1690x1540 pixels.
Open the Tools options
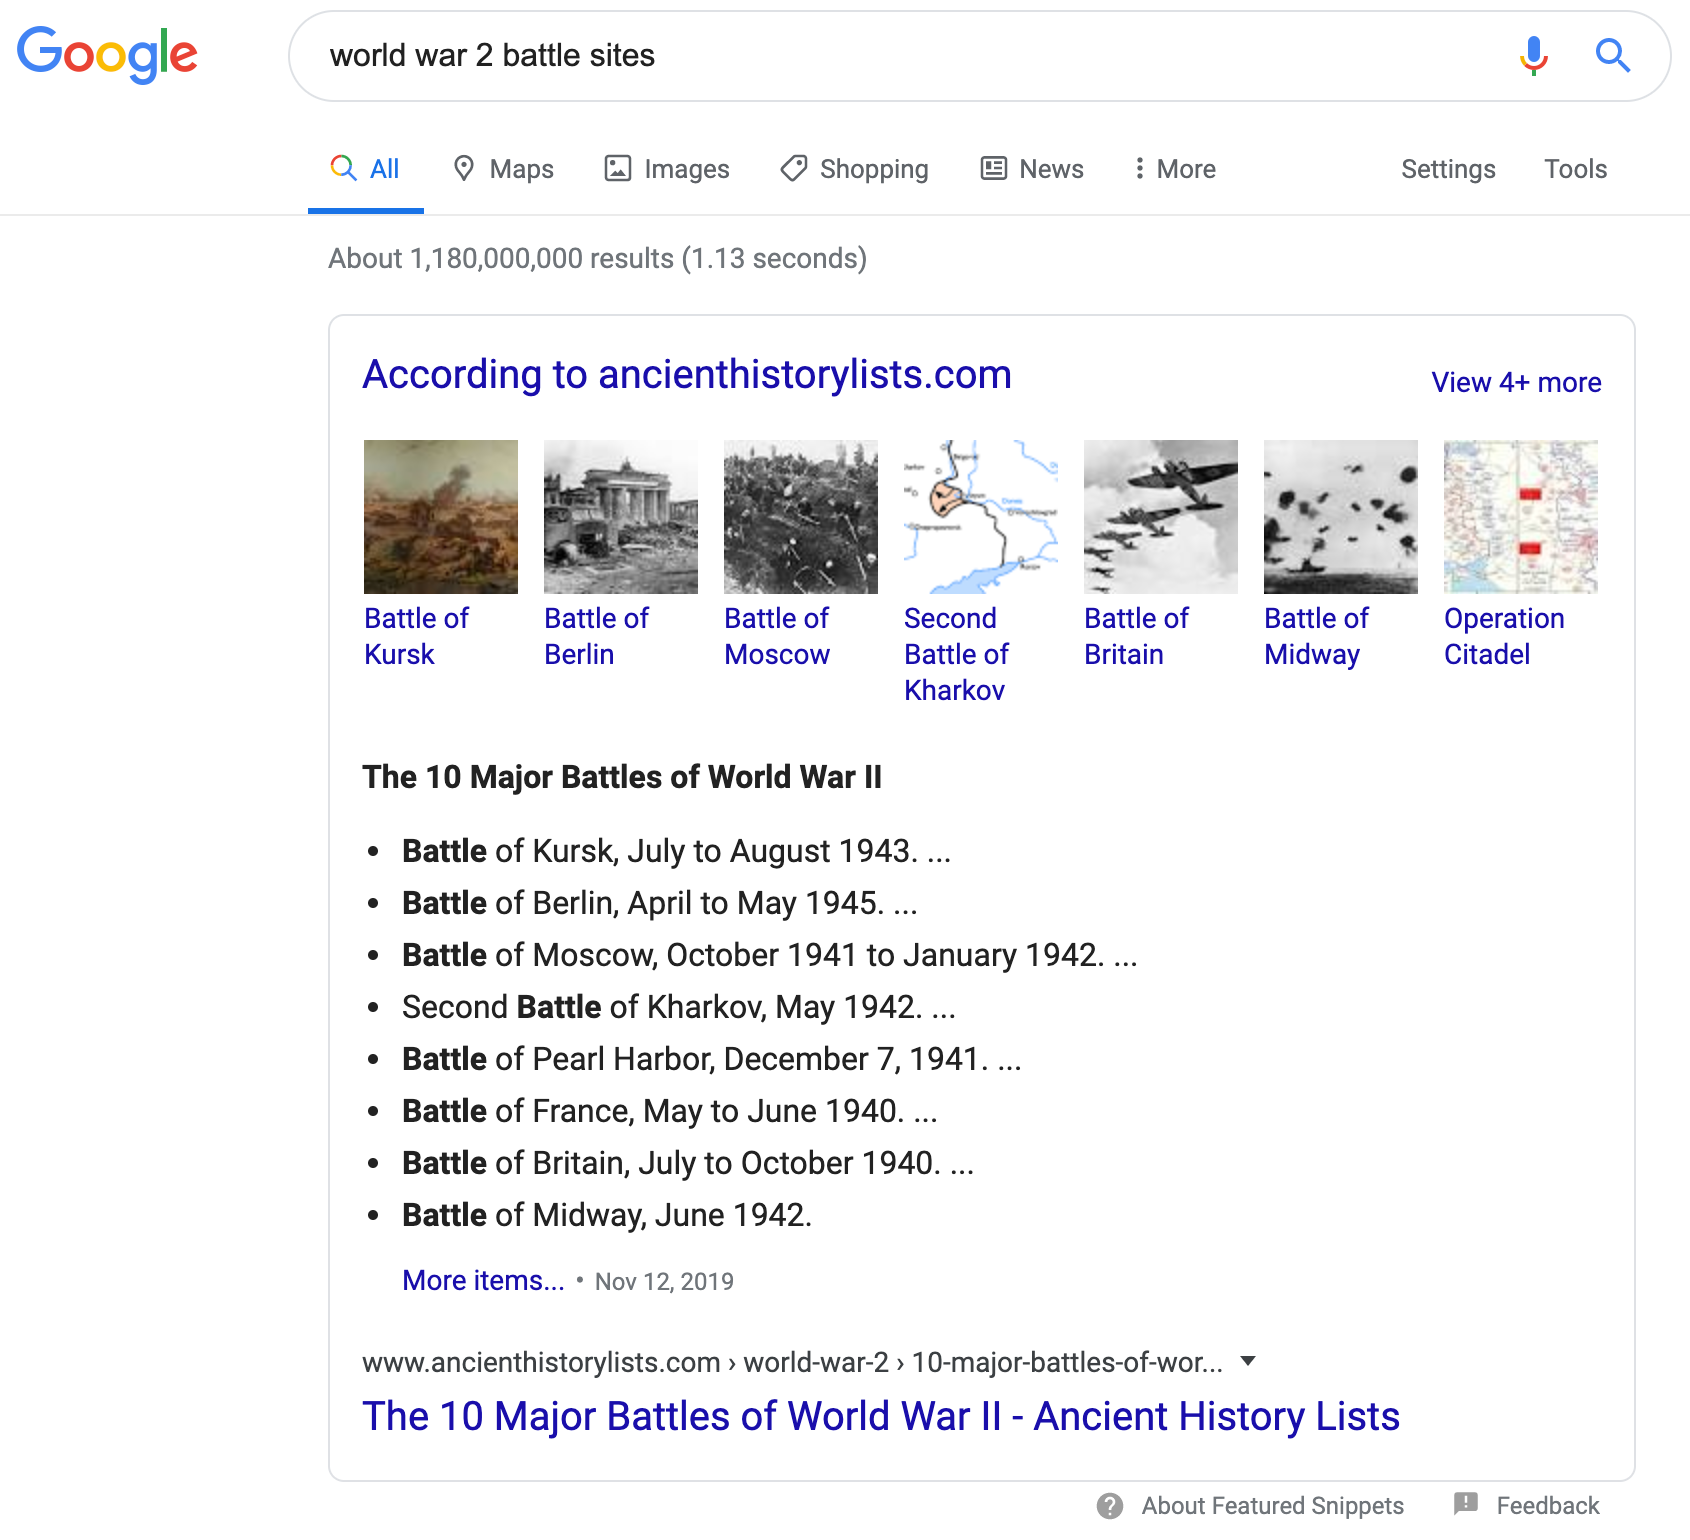click(1575, 169)
